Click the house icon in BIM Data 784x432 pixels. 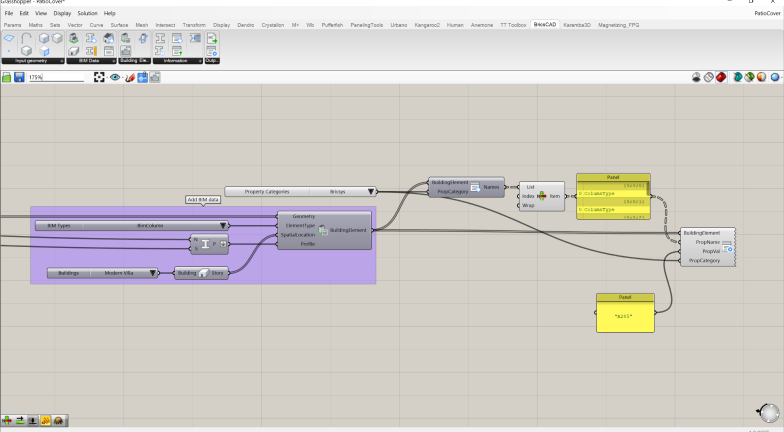click(x=108, y=38)
